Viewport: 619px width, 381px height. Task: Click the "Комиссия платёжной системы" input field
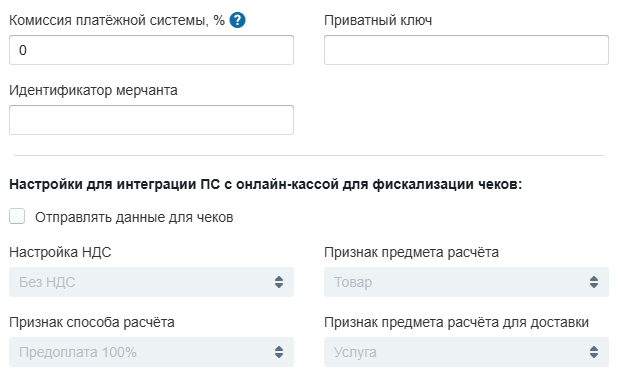tap(151, 50)
